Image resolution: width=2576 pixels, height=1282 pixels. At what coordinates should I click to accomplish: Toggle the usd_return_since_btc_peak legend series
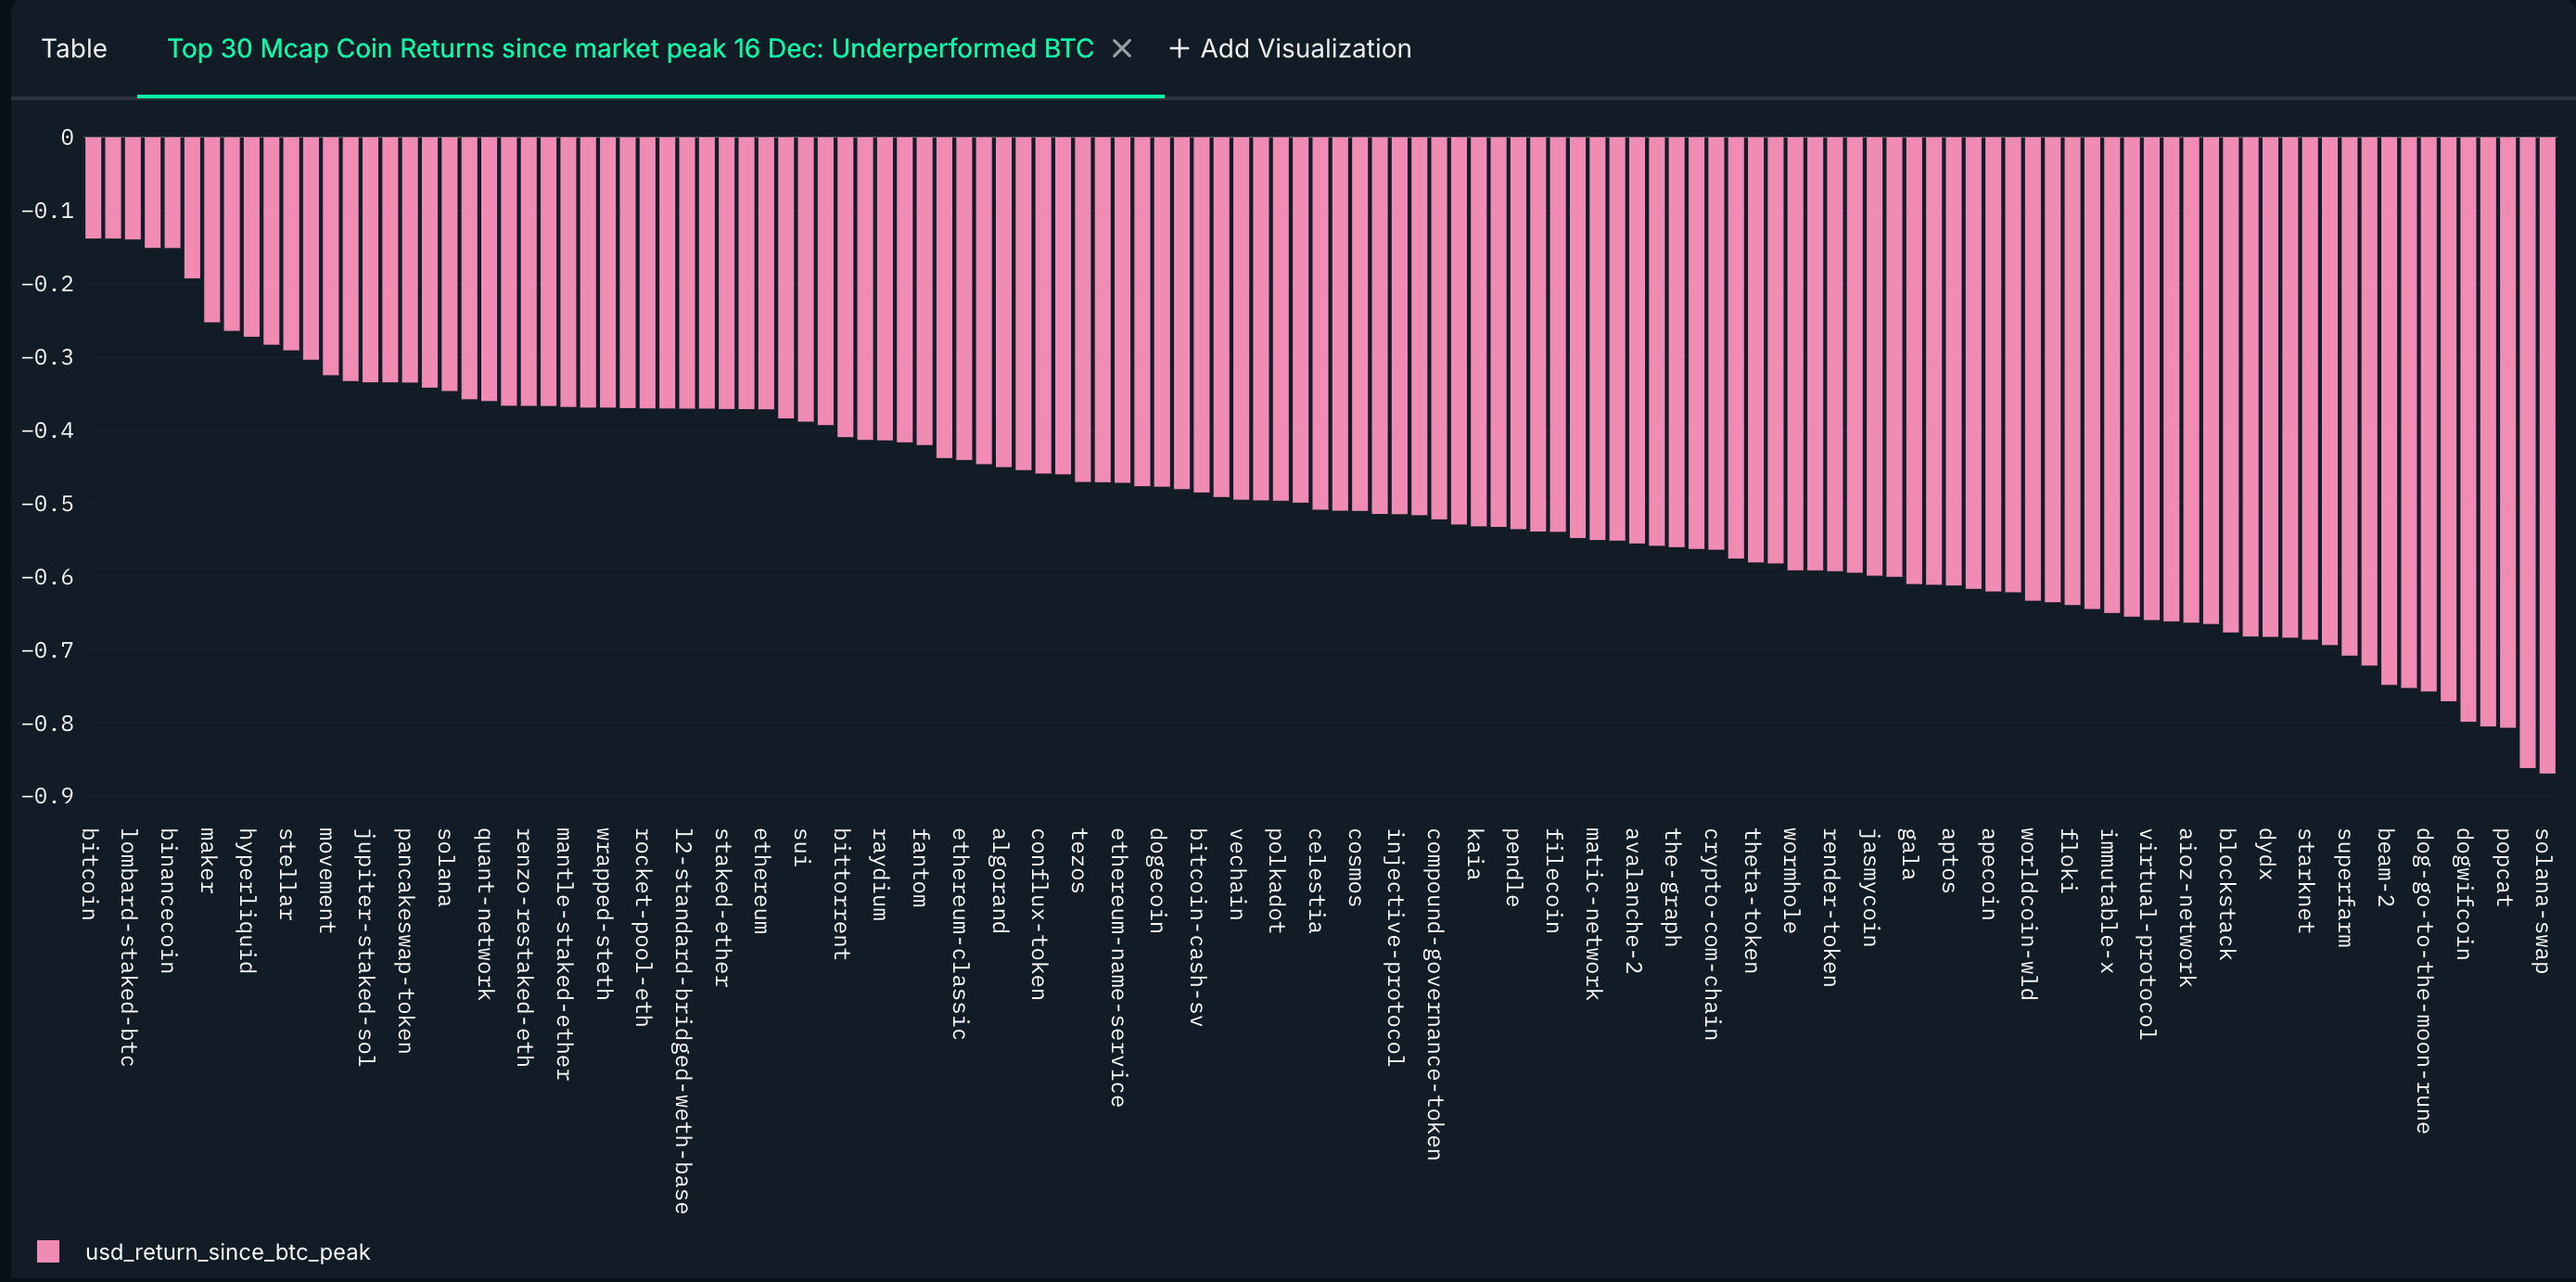[227, 1252]
